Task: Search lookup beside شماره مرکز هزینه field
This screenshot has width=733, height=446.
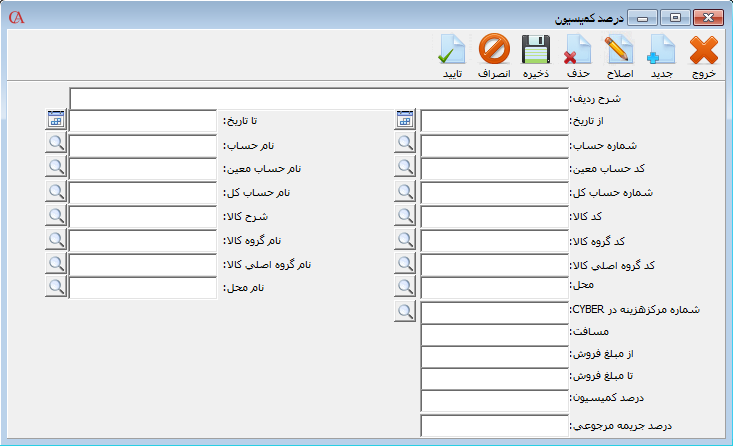Action: coord(405,311)
